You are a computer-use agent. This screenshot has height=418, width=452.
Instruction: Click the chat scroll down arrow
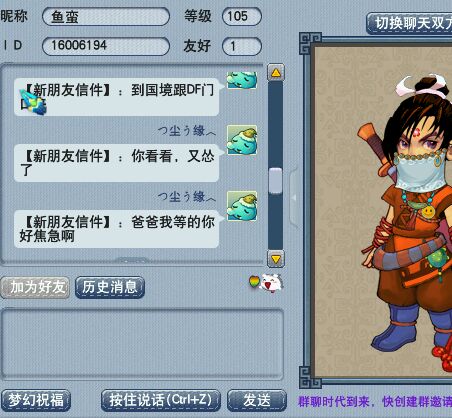276,259
